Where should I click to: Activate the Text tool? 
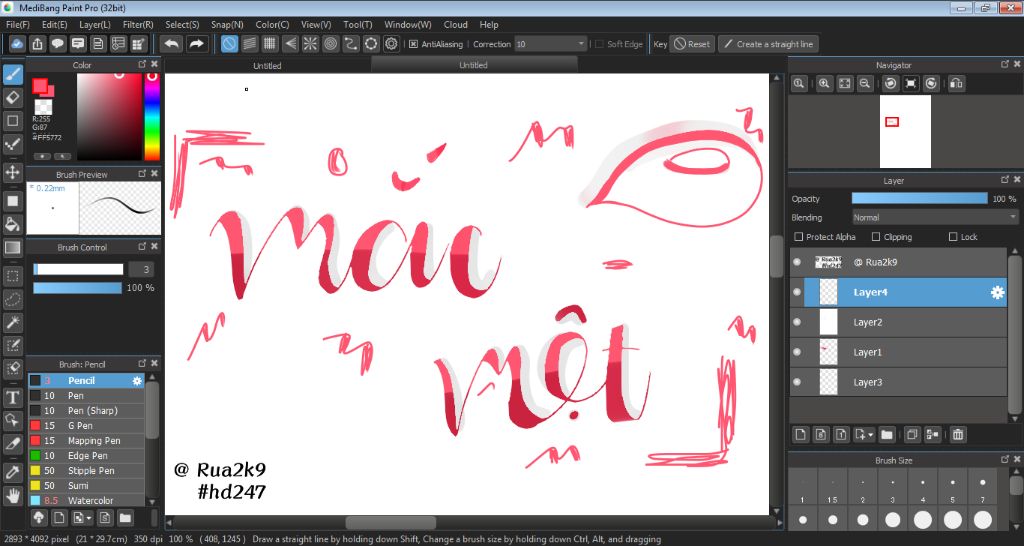point(12,397)
